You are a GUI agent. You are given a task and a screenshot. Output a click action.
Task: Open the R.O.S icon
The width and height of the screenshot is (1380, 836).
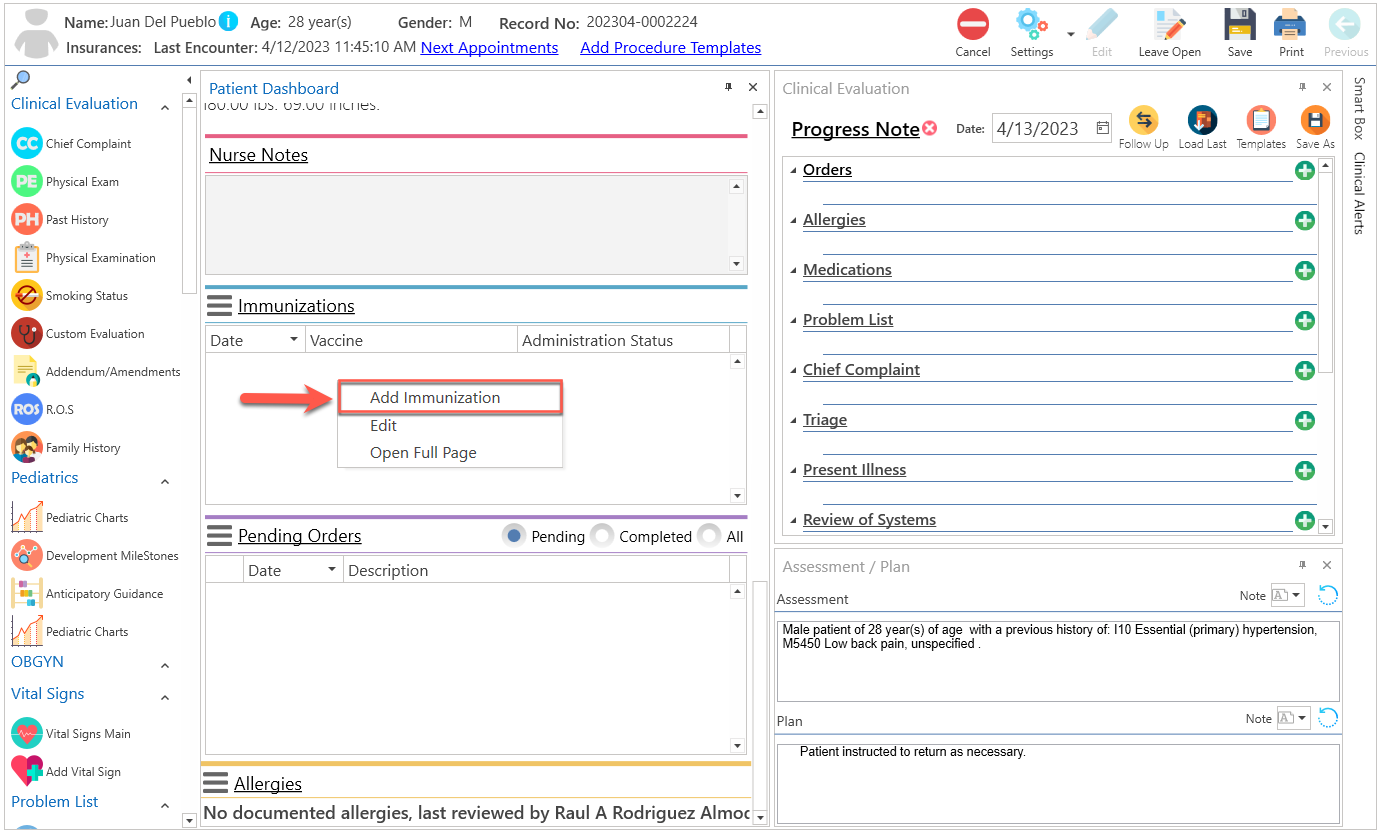coord(27,409)
